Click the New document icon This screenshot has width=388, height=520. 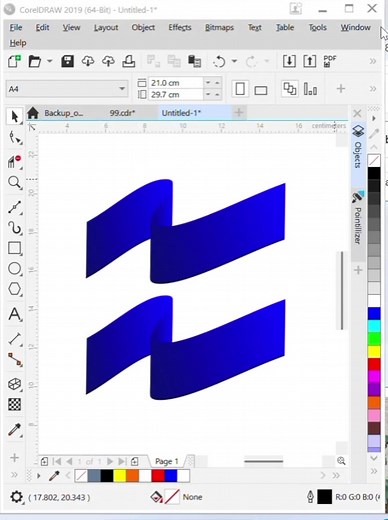pos(14,61)
